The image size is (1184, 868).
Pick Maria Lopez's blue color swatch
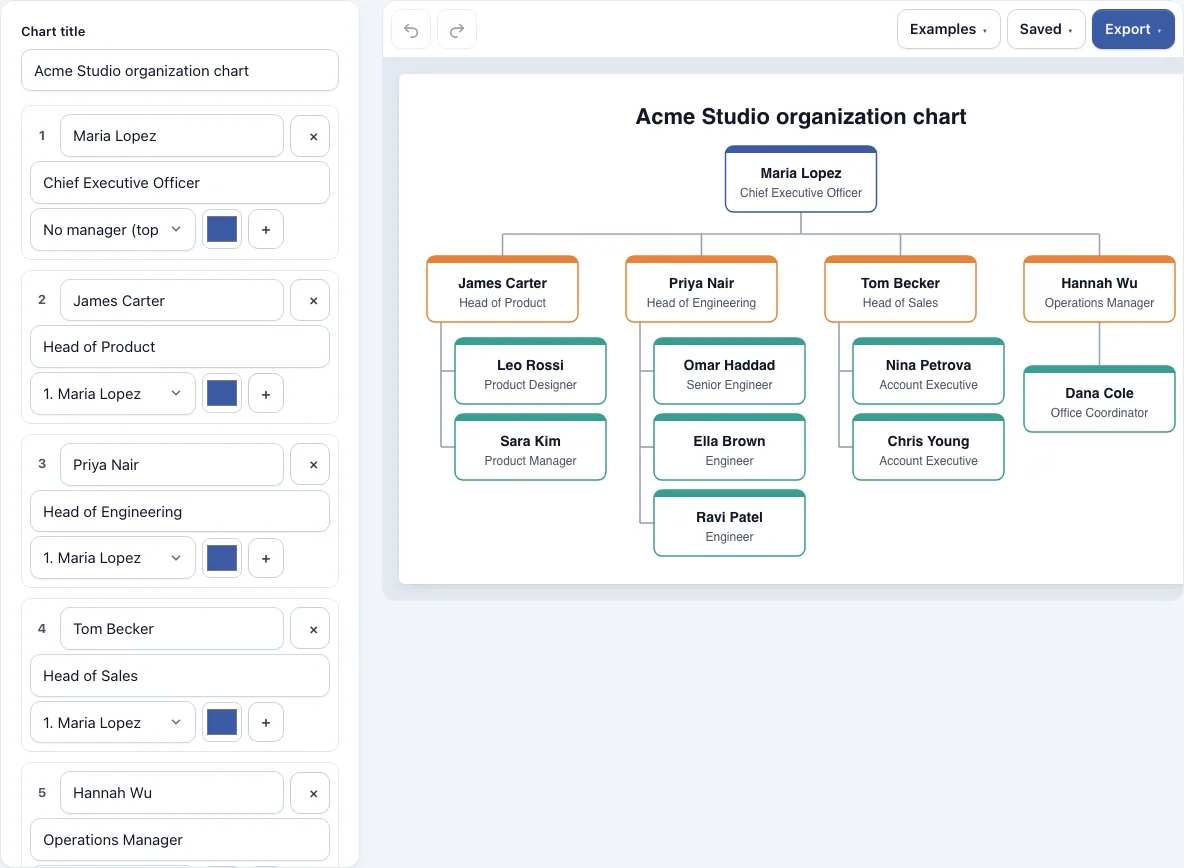(x=222, y=229)
